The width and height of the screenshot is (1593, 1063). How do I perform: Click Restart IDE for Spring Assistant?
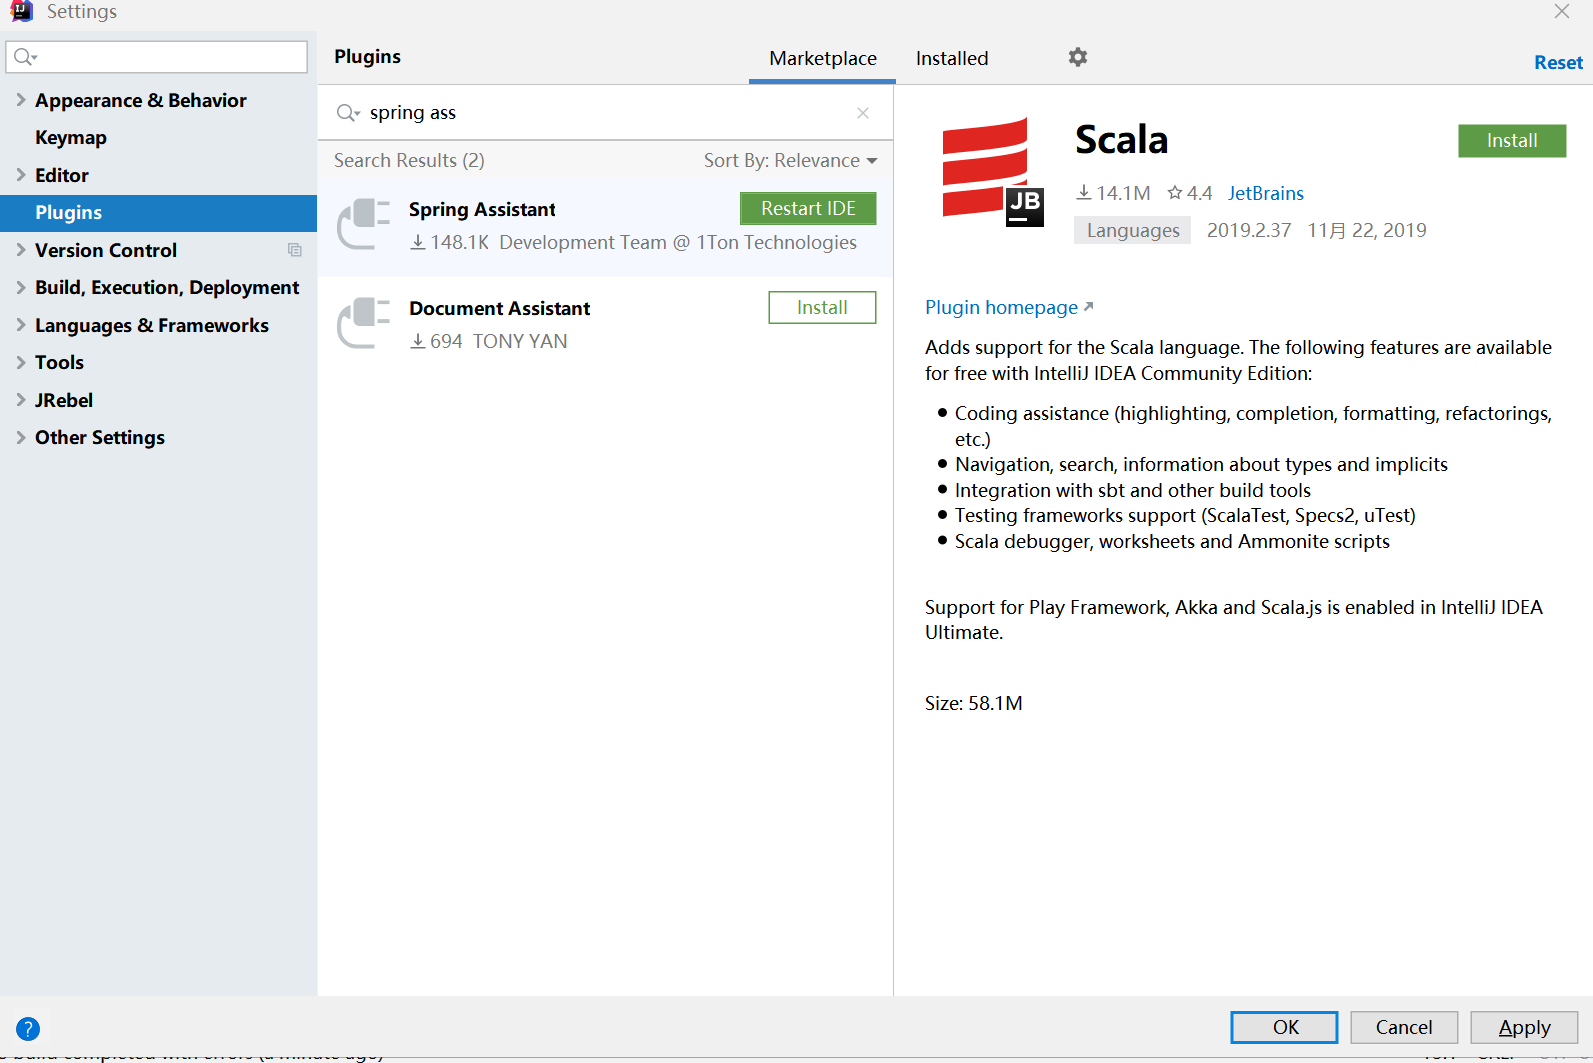pyautogui.click(x=808, y=209)
